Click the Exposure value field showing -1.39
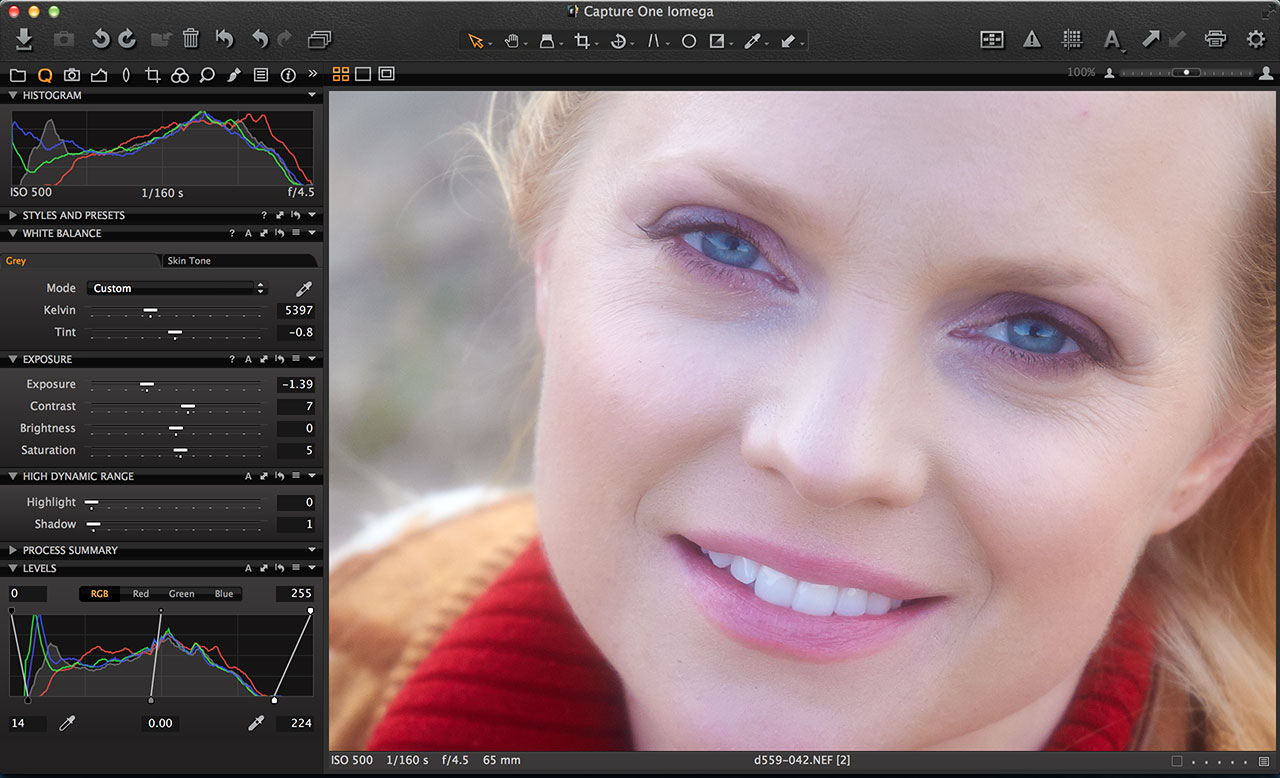The height and width of the screenshot is (778, 1280). pyautogui.click(x=296, y=383)
